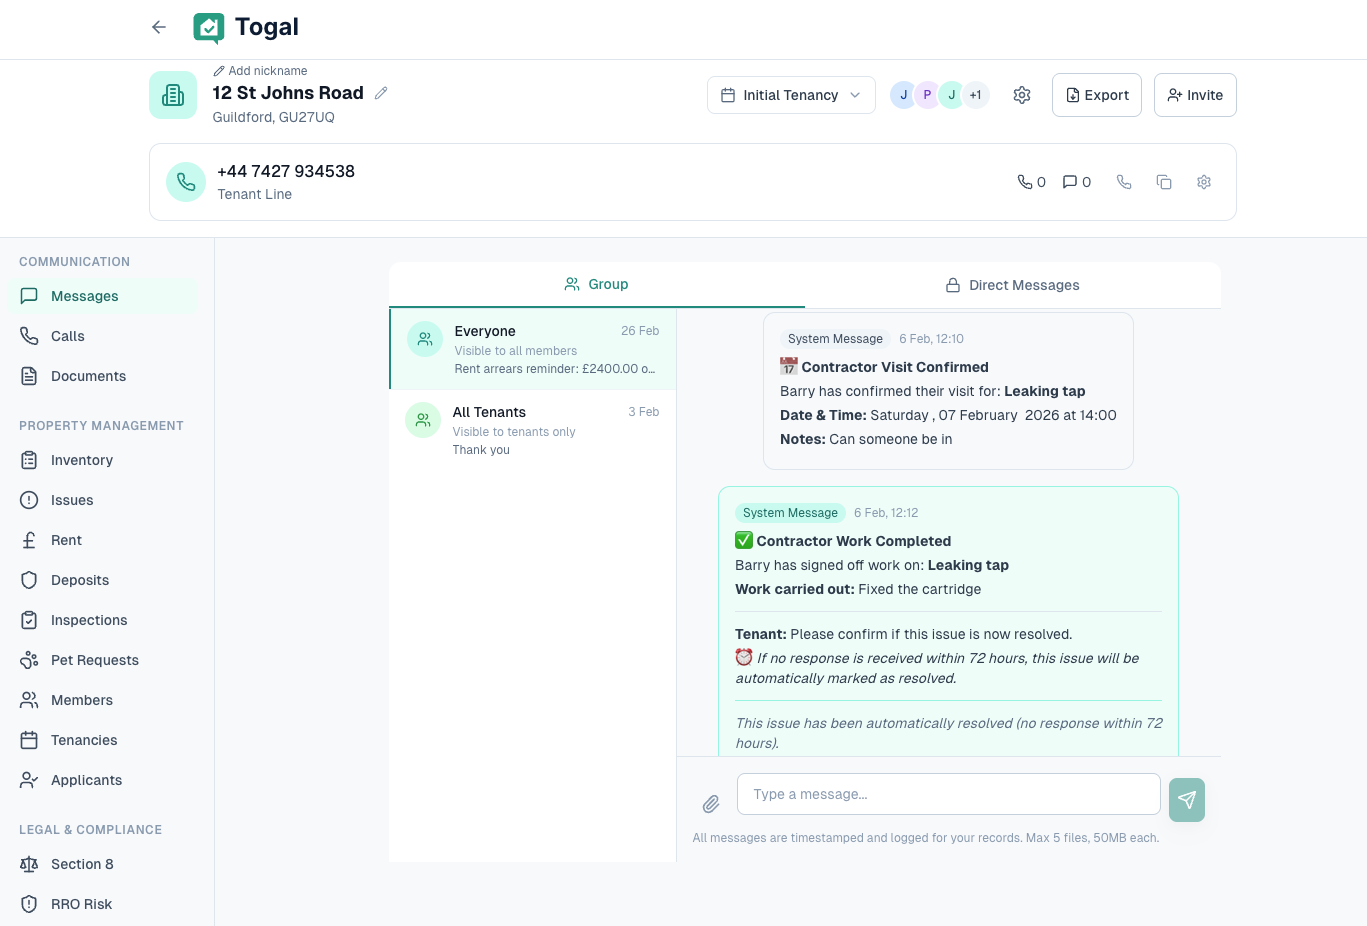Open the Calls section in the sidebar
1367x926 pixels.
[x=67, y=335]
